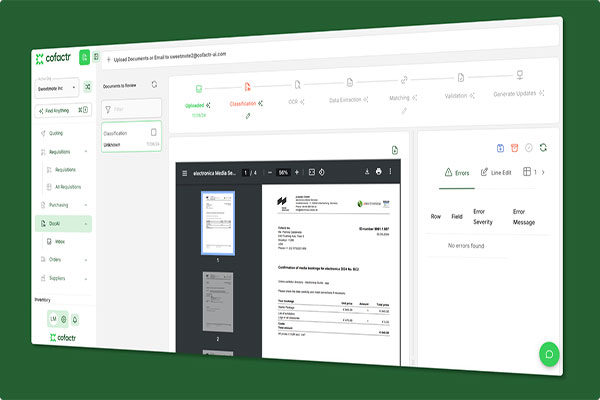Expand the Suppliers sidebar group

(86, 279)
